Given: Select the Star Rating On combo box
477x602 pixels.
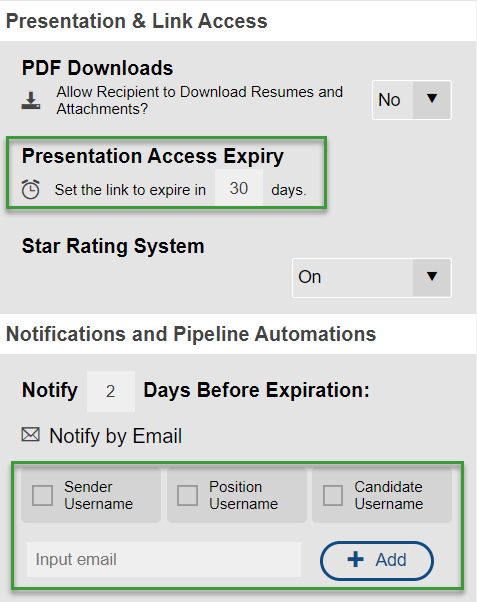Looking at the screenshot, I should point(372,278).
